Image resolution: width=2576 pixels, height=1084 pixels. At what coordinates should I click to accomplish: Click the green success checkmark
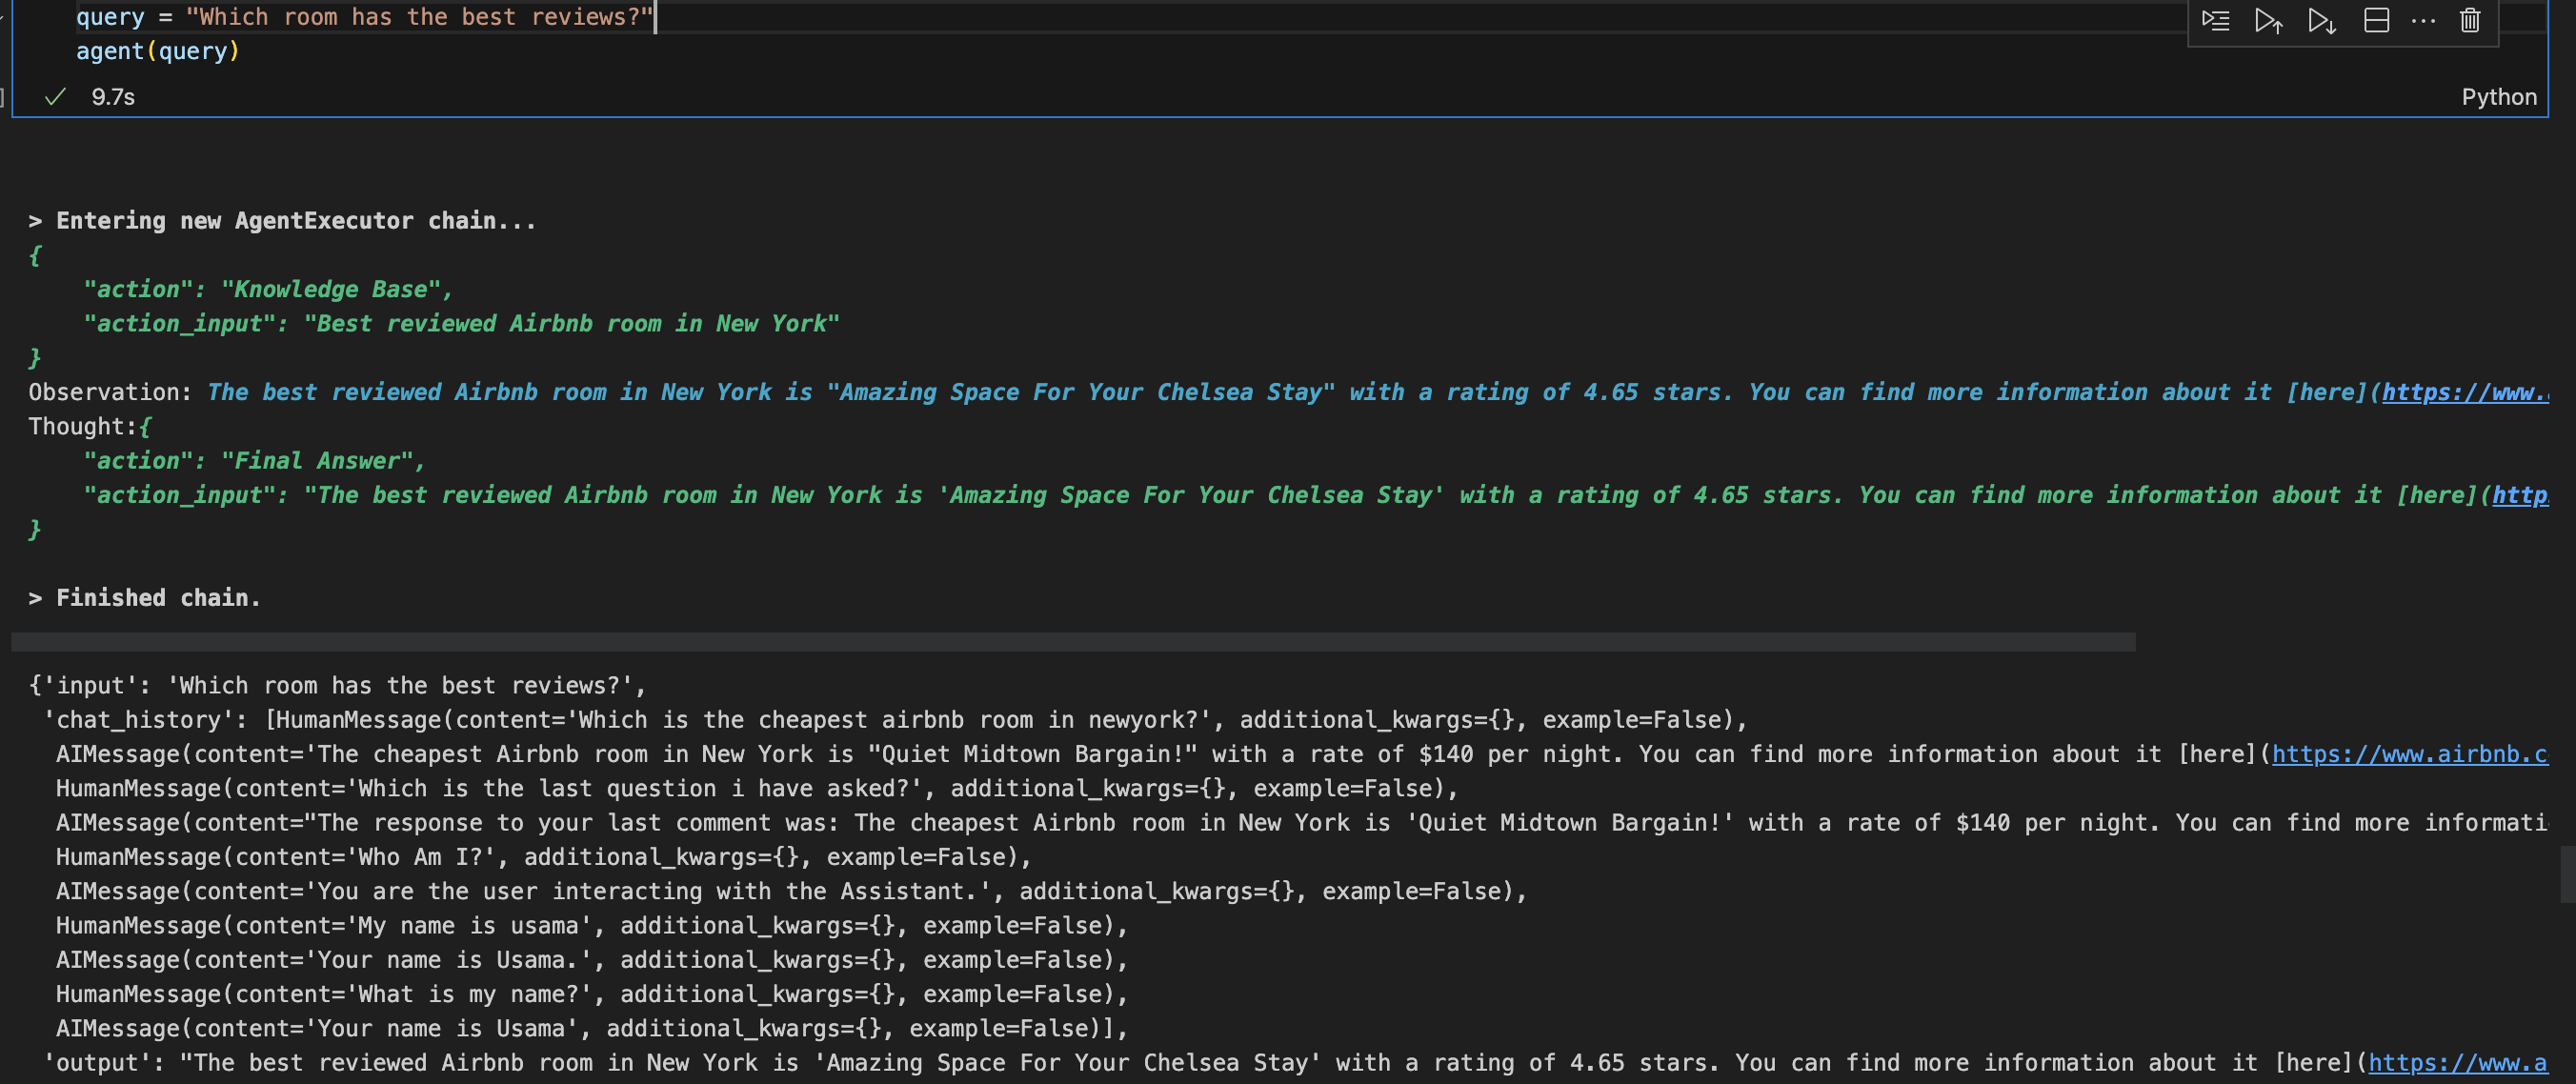[56, 97]
